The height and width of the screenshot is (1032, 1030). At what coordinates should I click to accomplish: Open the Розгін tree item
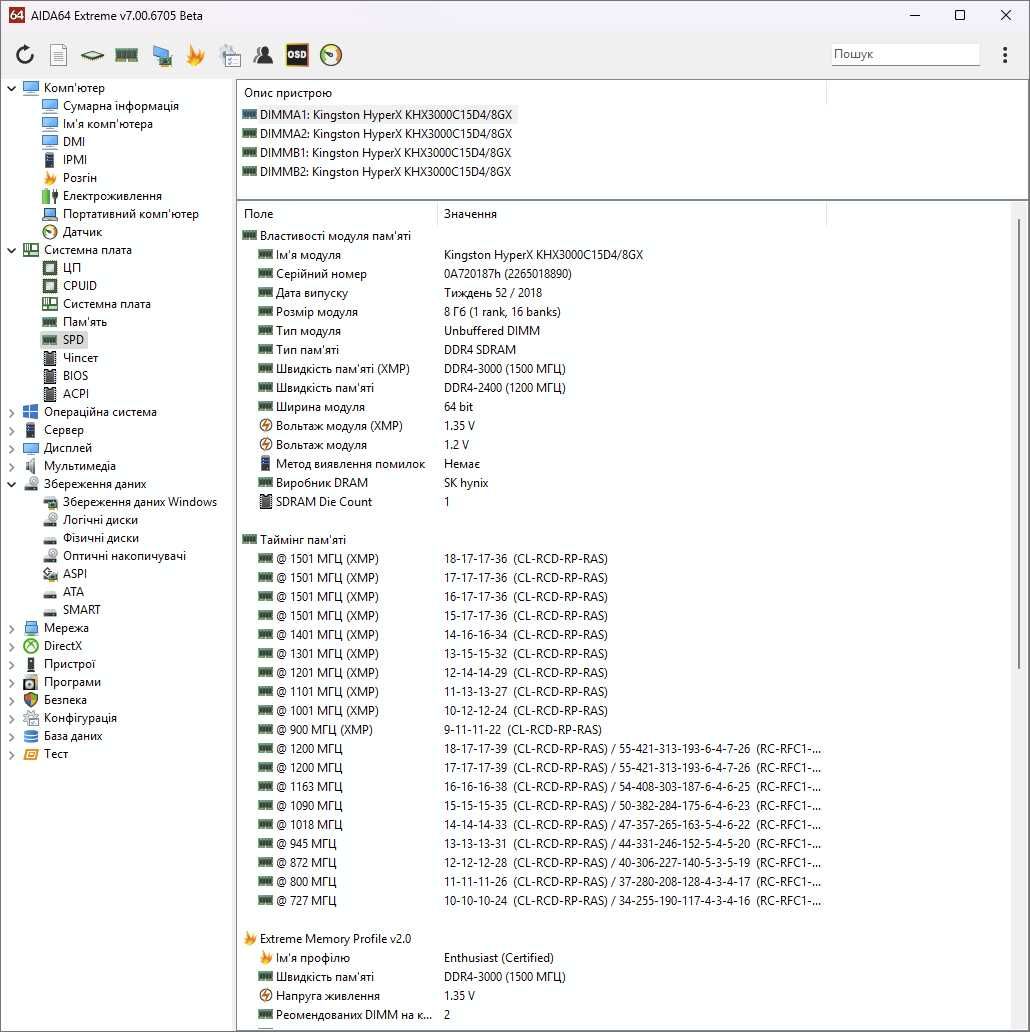click(x=80, y=178)
